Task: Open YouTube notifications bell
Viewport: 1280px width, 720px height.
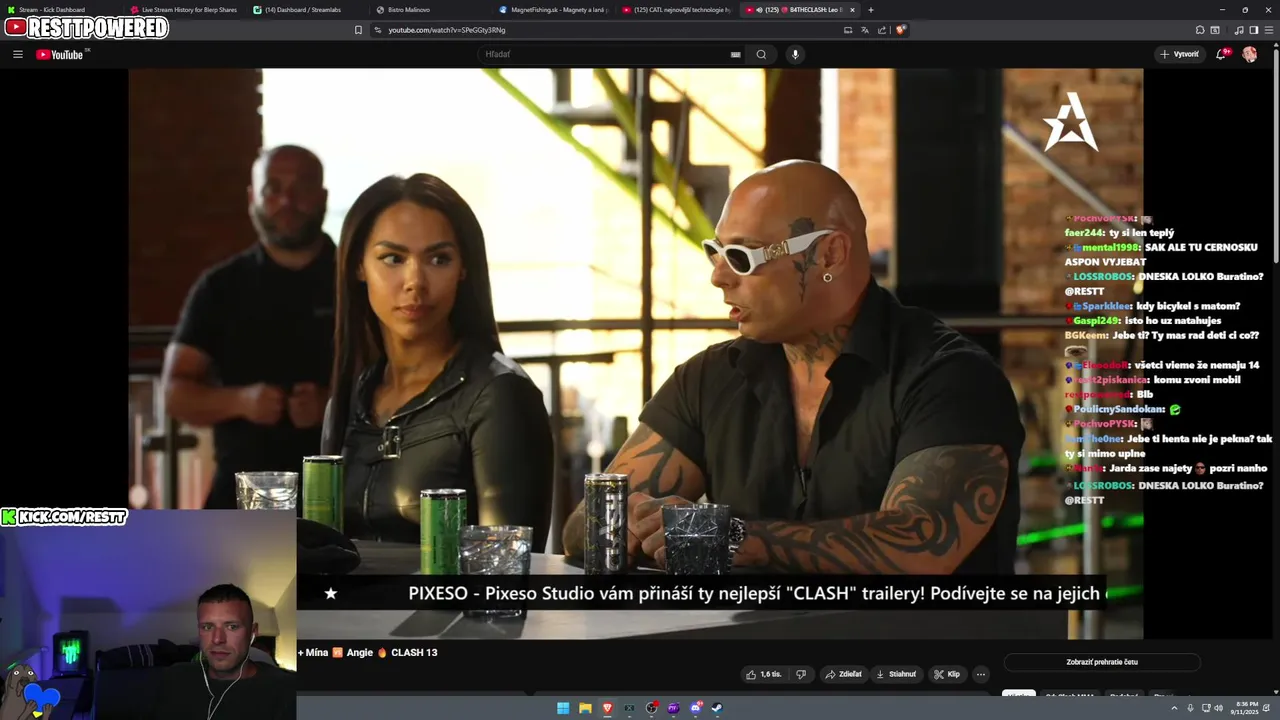Action: pos(1221,54)
